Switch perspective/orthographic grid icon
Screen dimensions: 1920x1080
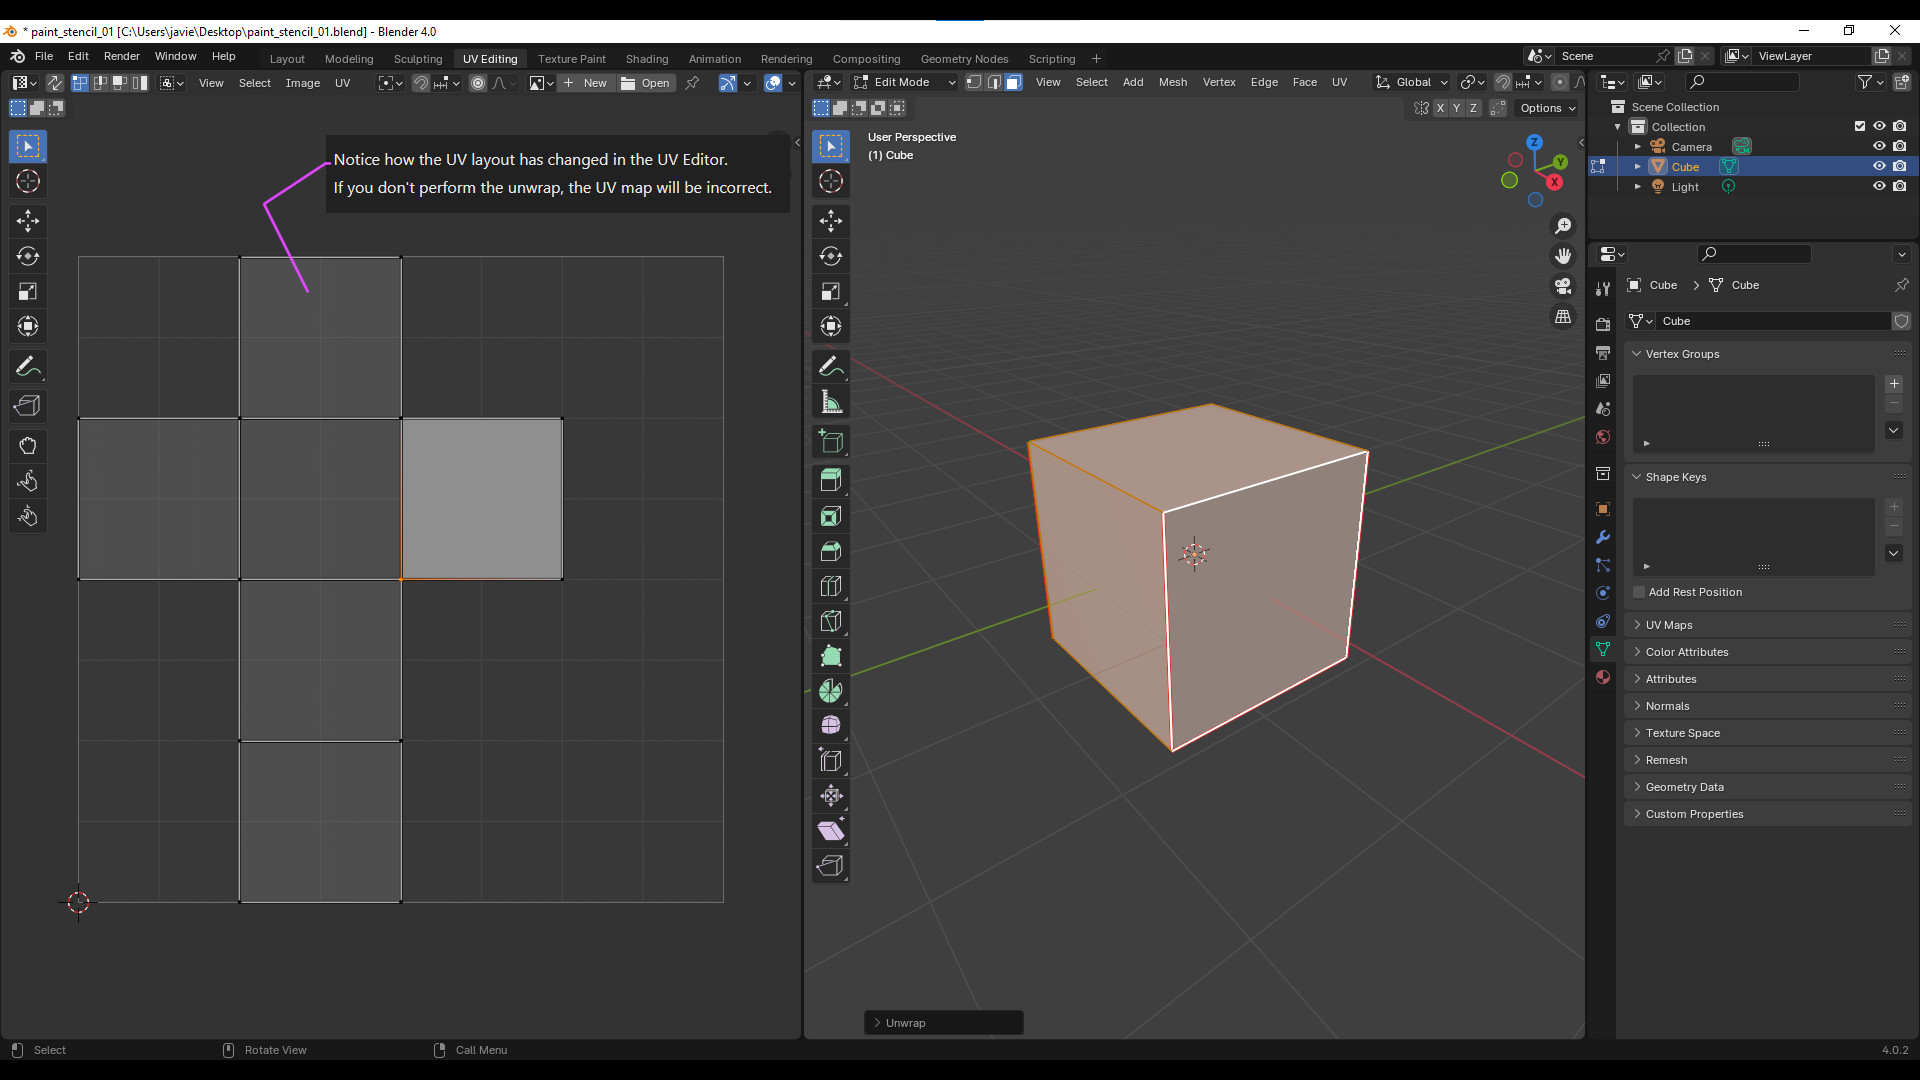(1563, 316)
